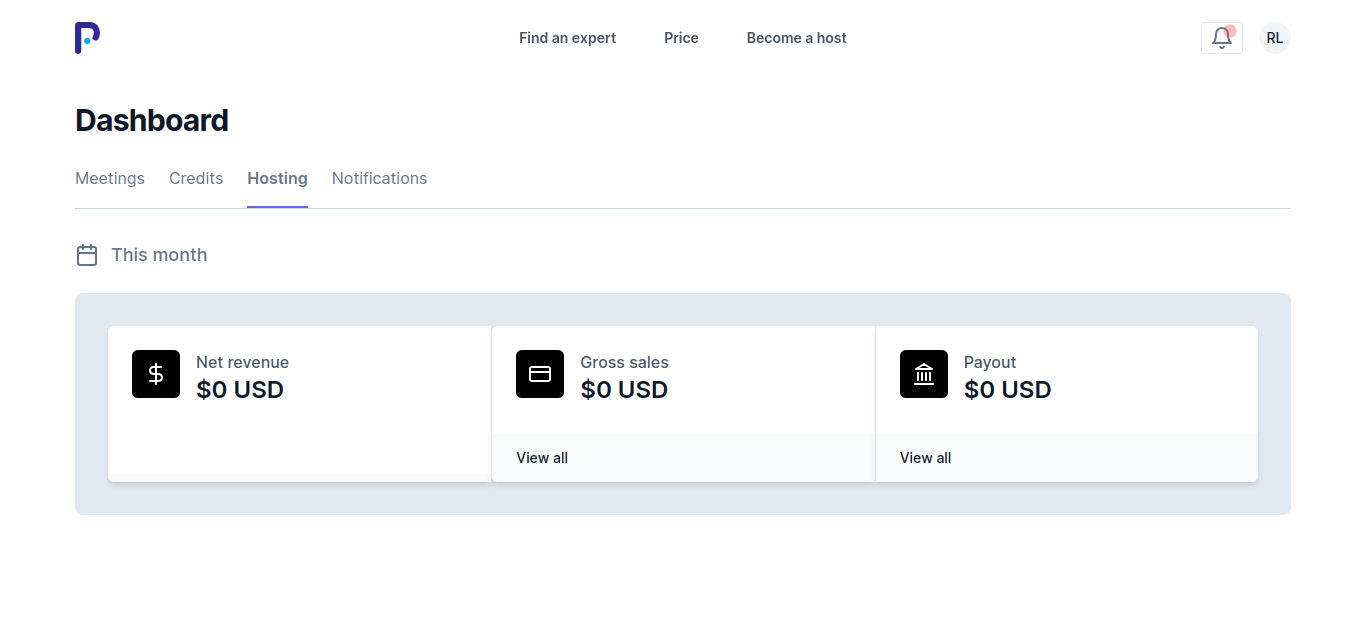This screenshot has width=1365, height=628.
Task: Click the Gross sales $0 USD amount
Action: pos(624,390)
